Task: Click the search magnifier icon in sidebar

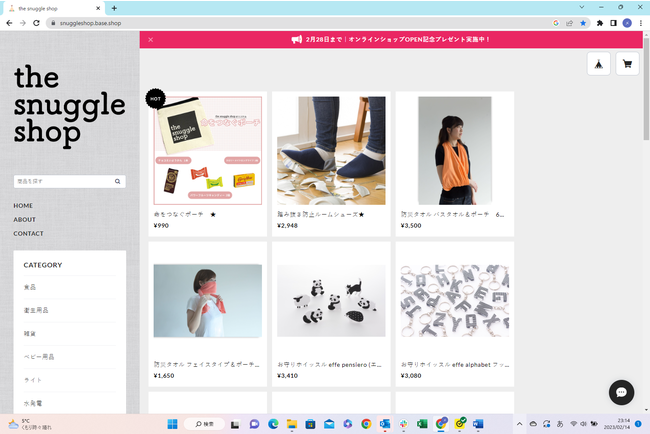Action: [118, 182]
